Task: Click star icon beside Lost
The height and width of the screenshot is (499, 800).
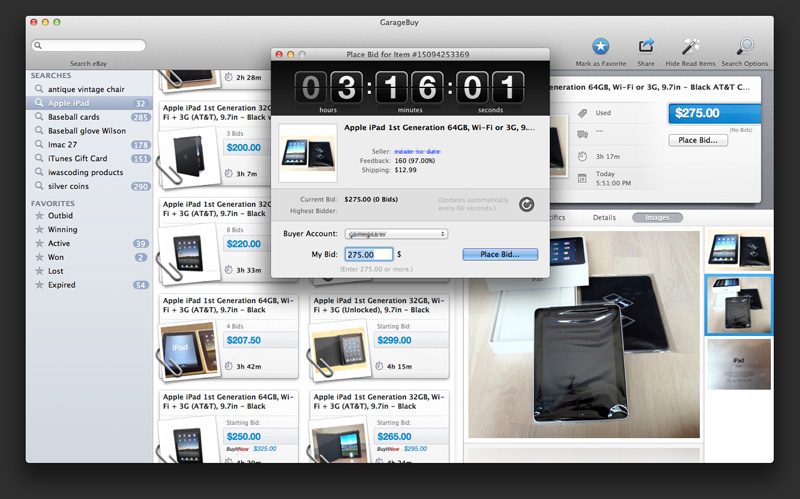Action: click(x=39, y=271)
